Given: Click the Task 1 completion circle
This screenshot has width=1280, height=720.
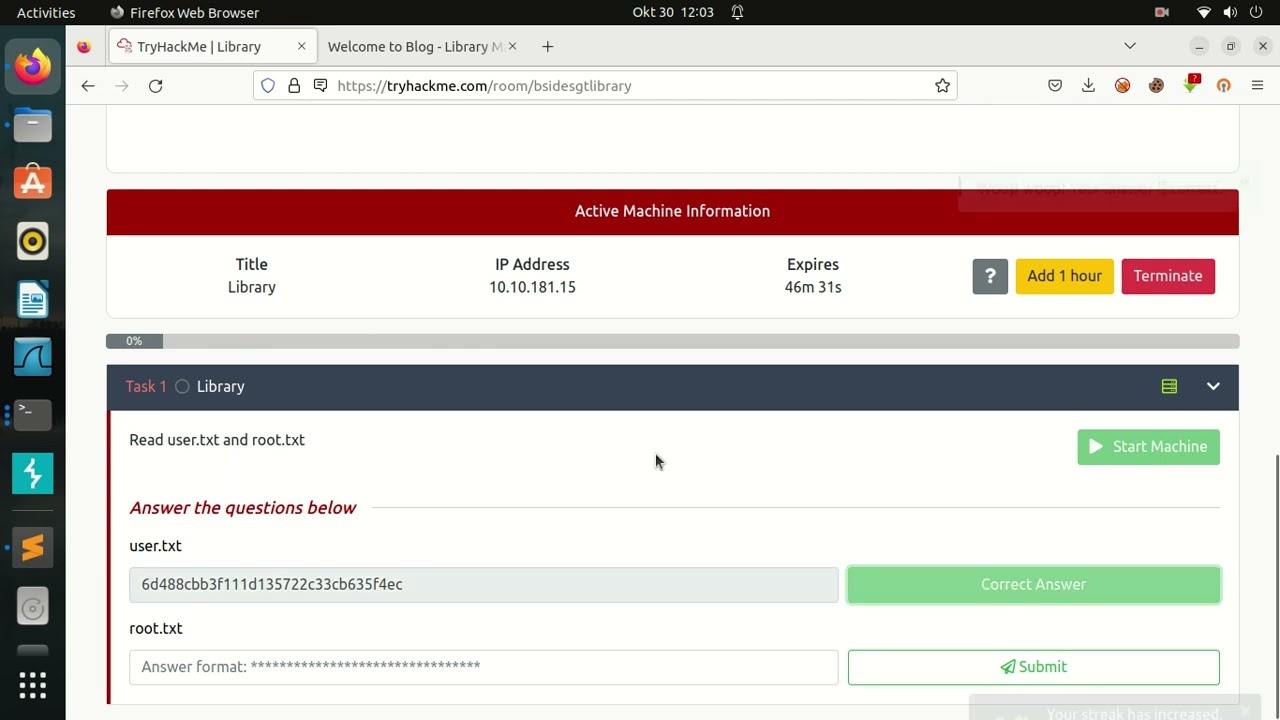Looking at the screenshot, I should click(182, 387).
